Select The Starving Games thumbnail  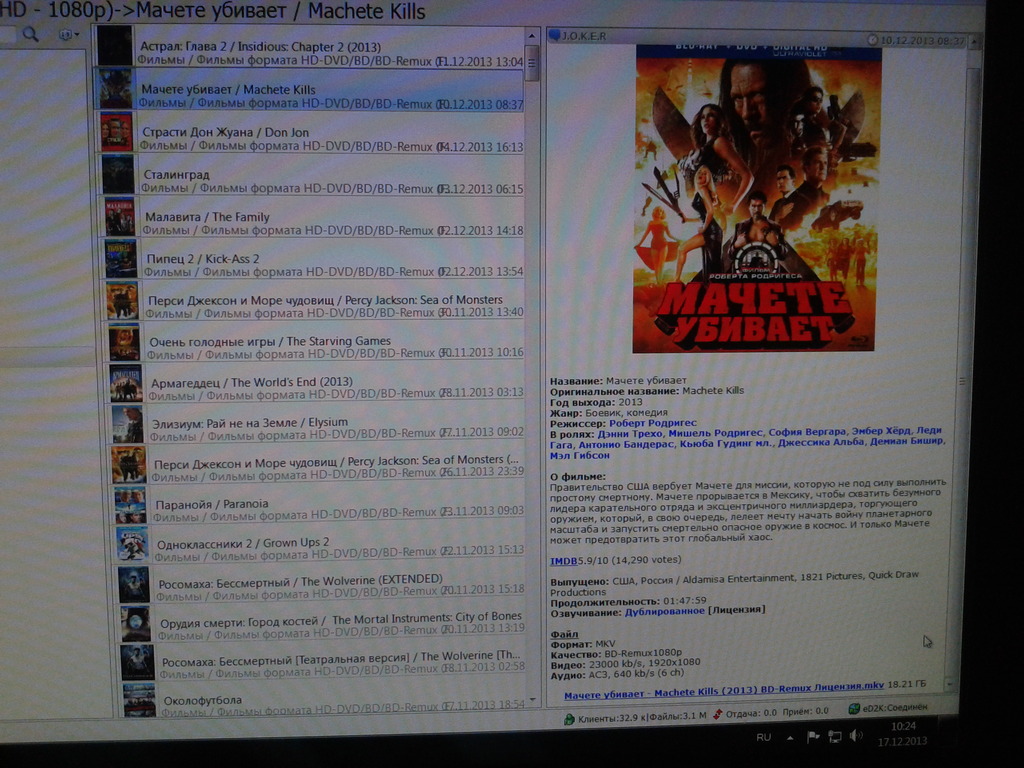coord(124,342)
